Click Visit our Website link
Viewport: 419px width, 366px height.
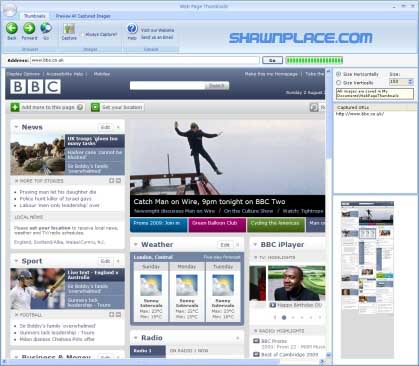(157, 30)
